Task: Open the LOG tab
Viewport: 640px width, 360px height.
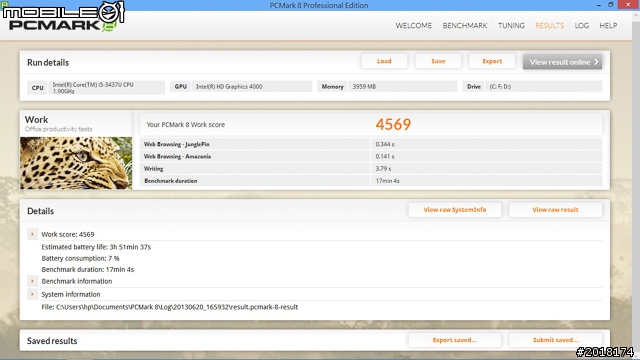Action: pos(582,25)
